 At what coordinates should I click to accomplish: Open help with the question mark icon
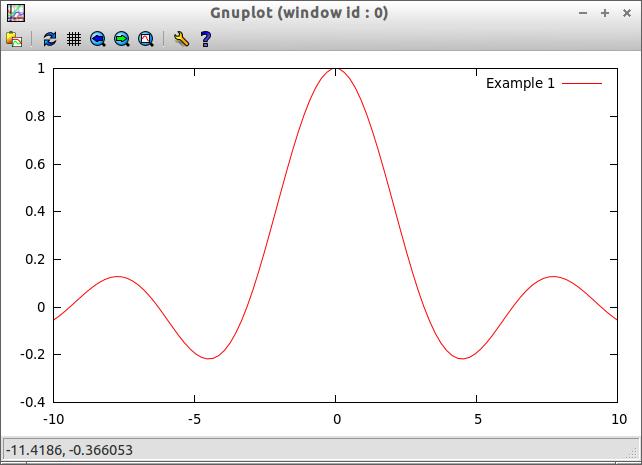pyautogui.click(x=205, y=39)
